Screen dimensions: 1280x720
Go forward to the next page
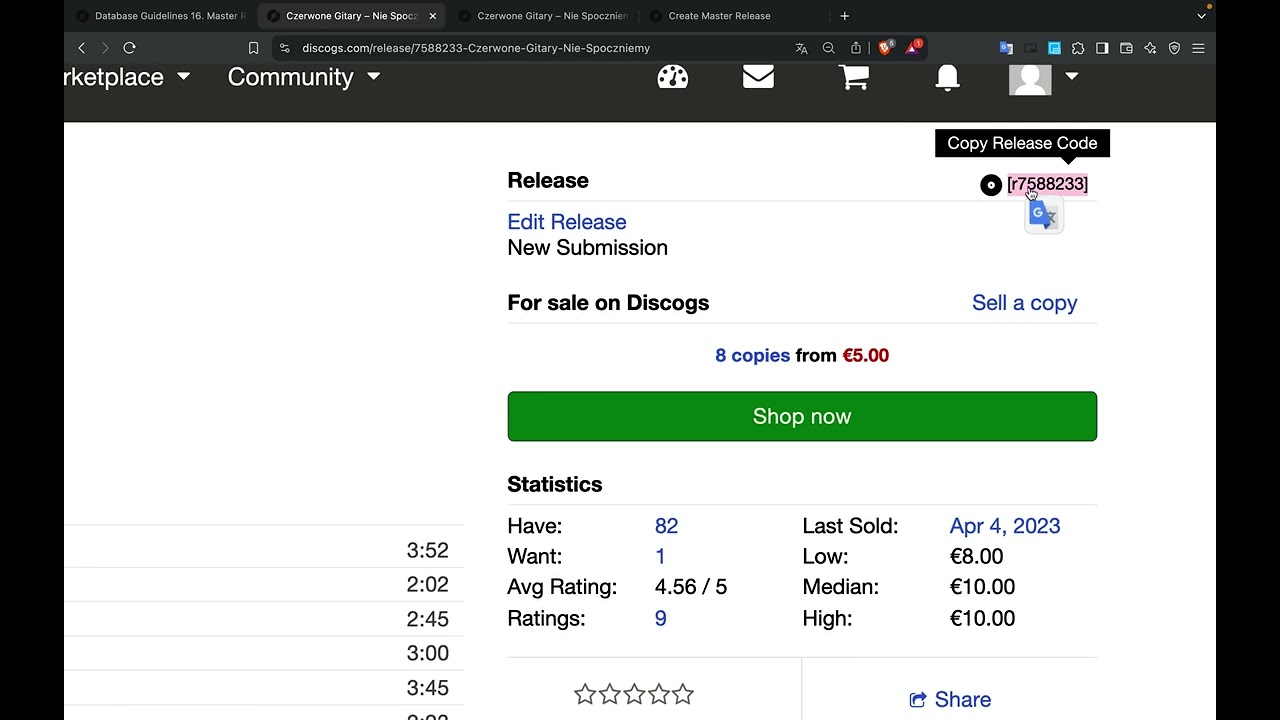coord(105,48)
